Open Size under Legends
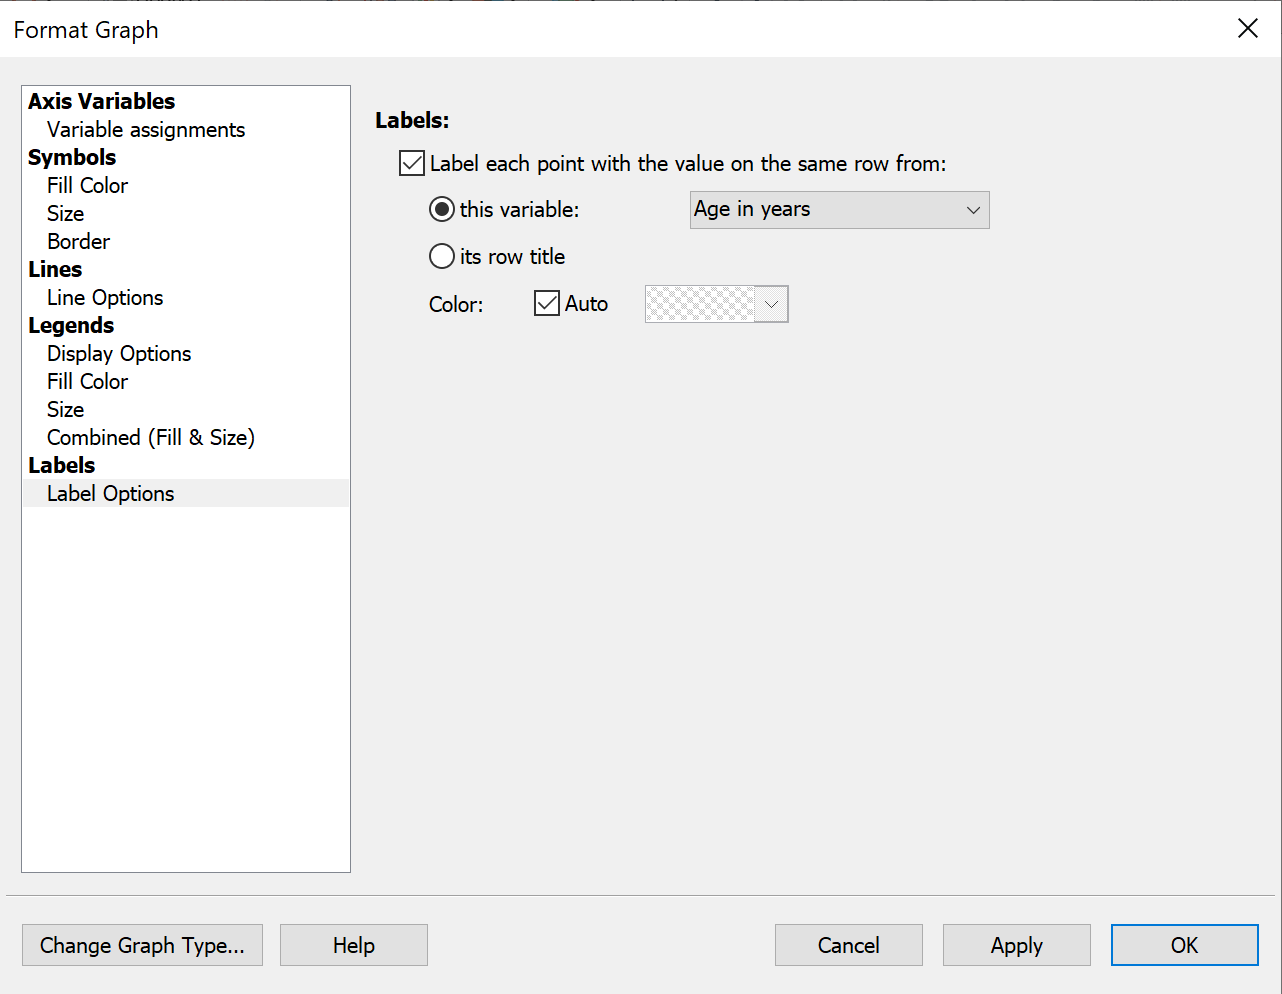This screenshot has height=994, width=1282. pyautogui.click(x=65, y=410)
